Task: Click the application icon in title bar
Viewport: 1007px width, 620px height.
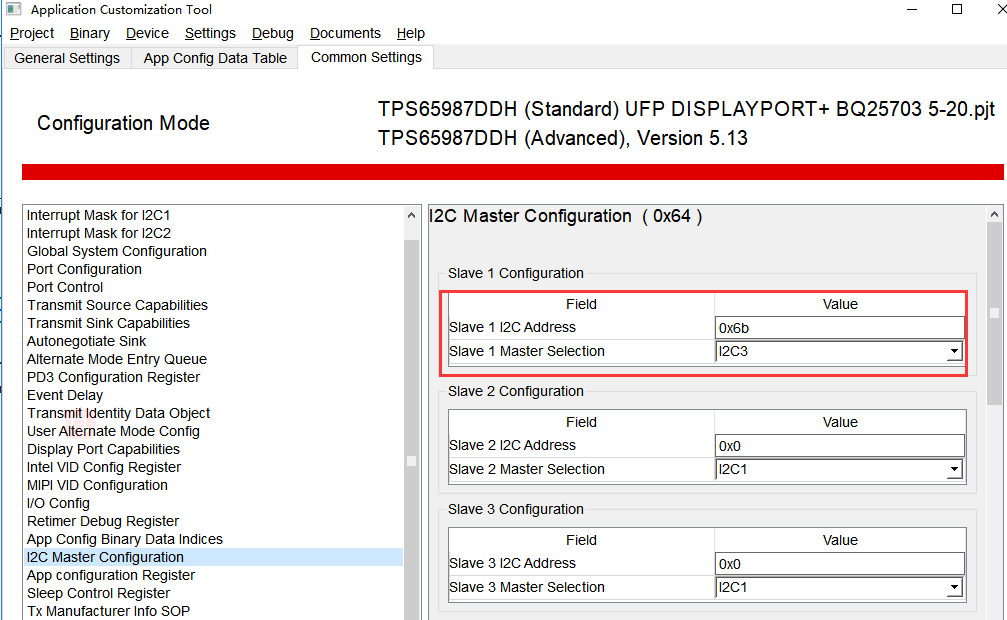Action: (x=13, y=9)
